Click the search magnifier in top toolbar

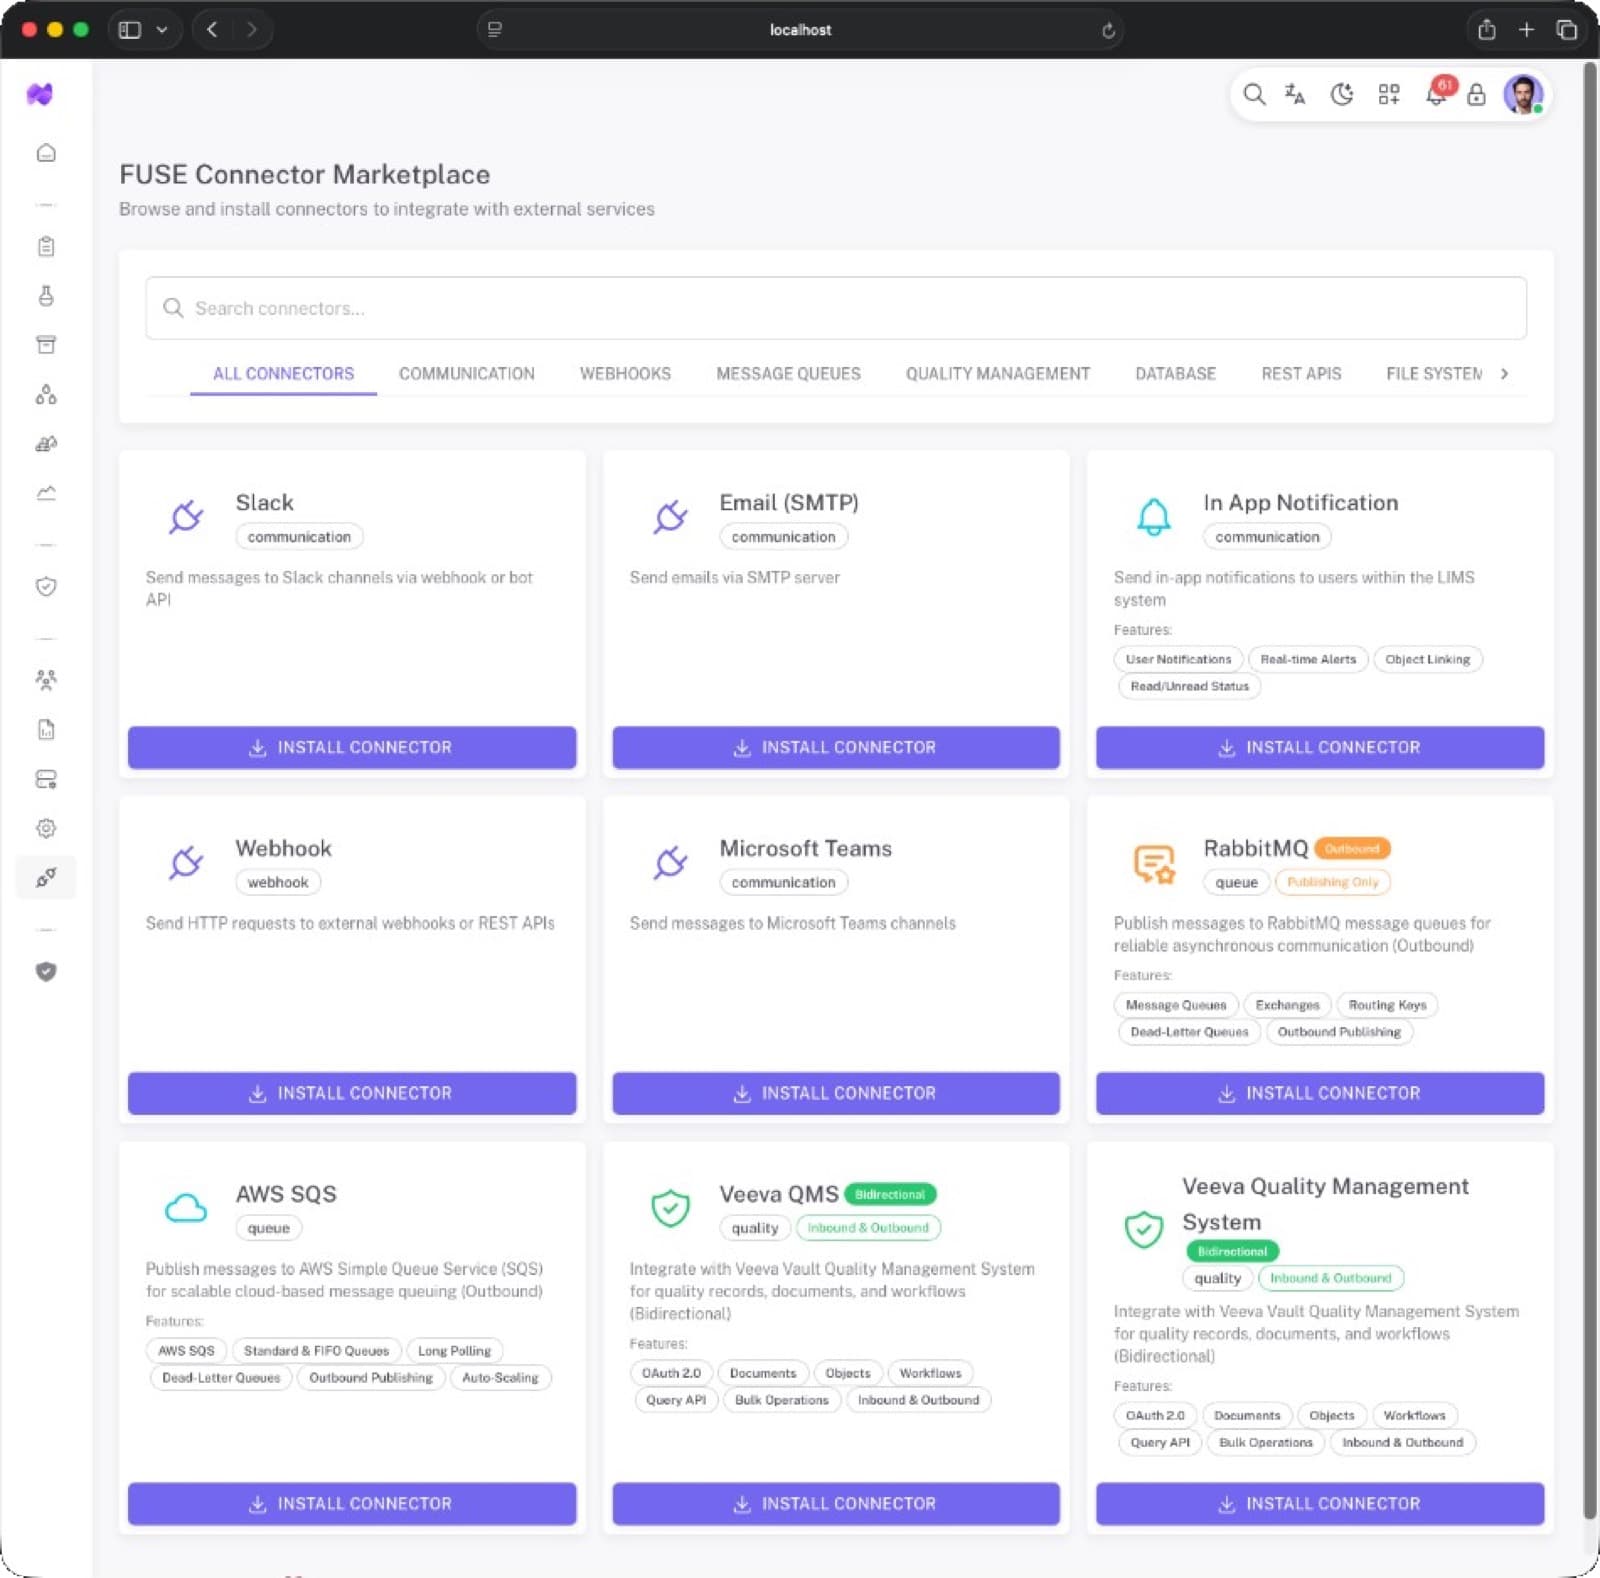pos(1254,94)
